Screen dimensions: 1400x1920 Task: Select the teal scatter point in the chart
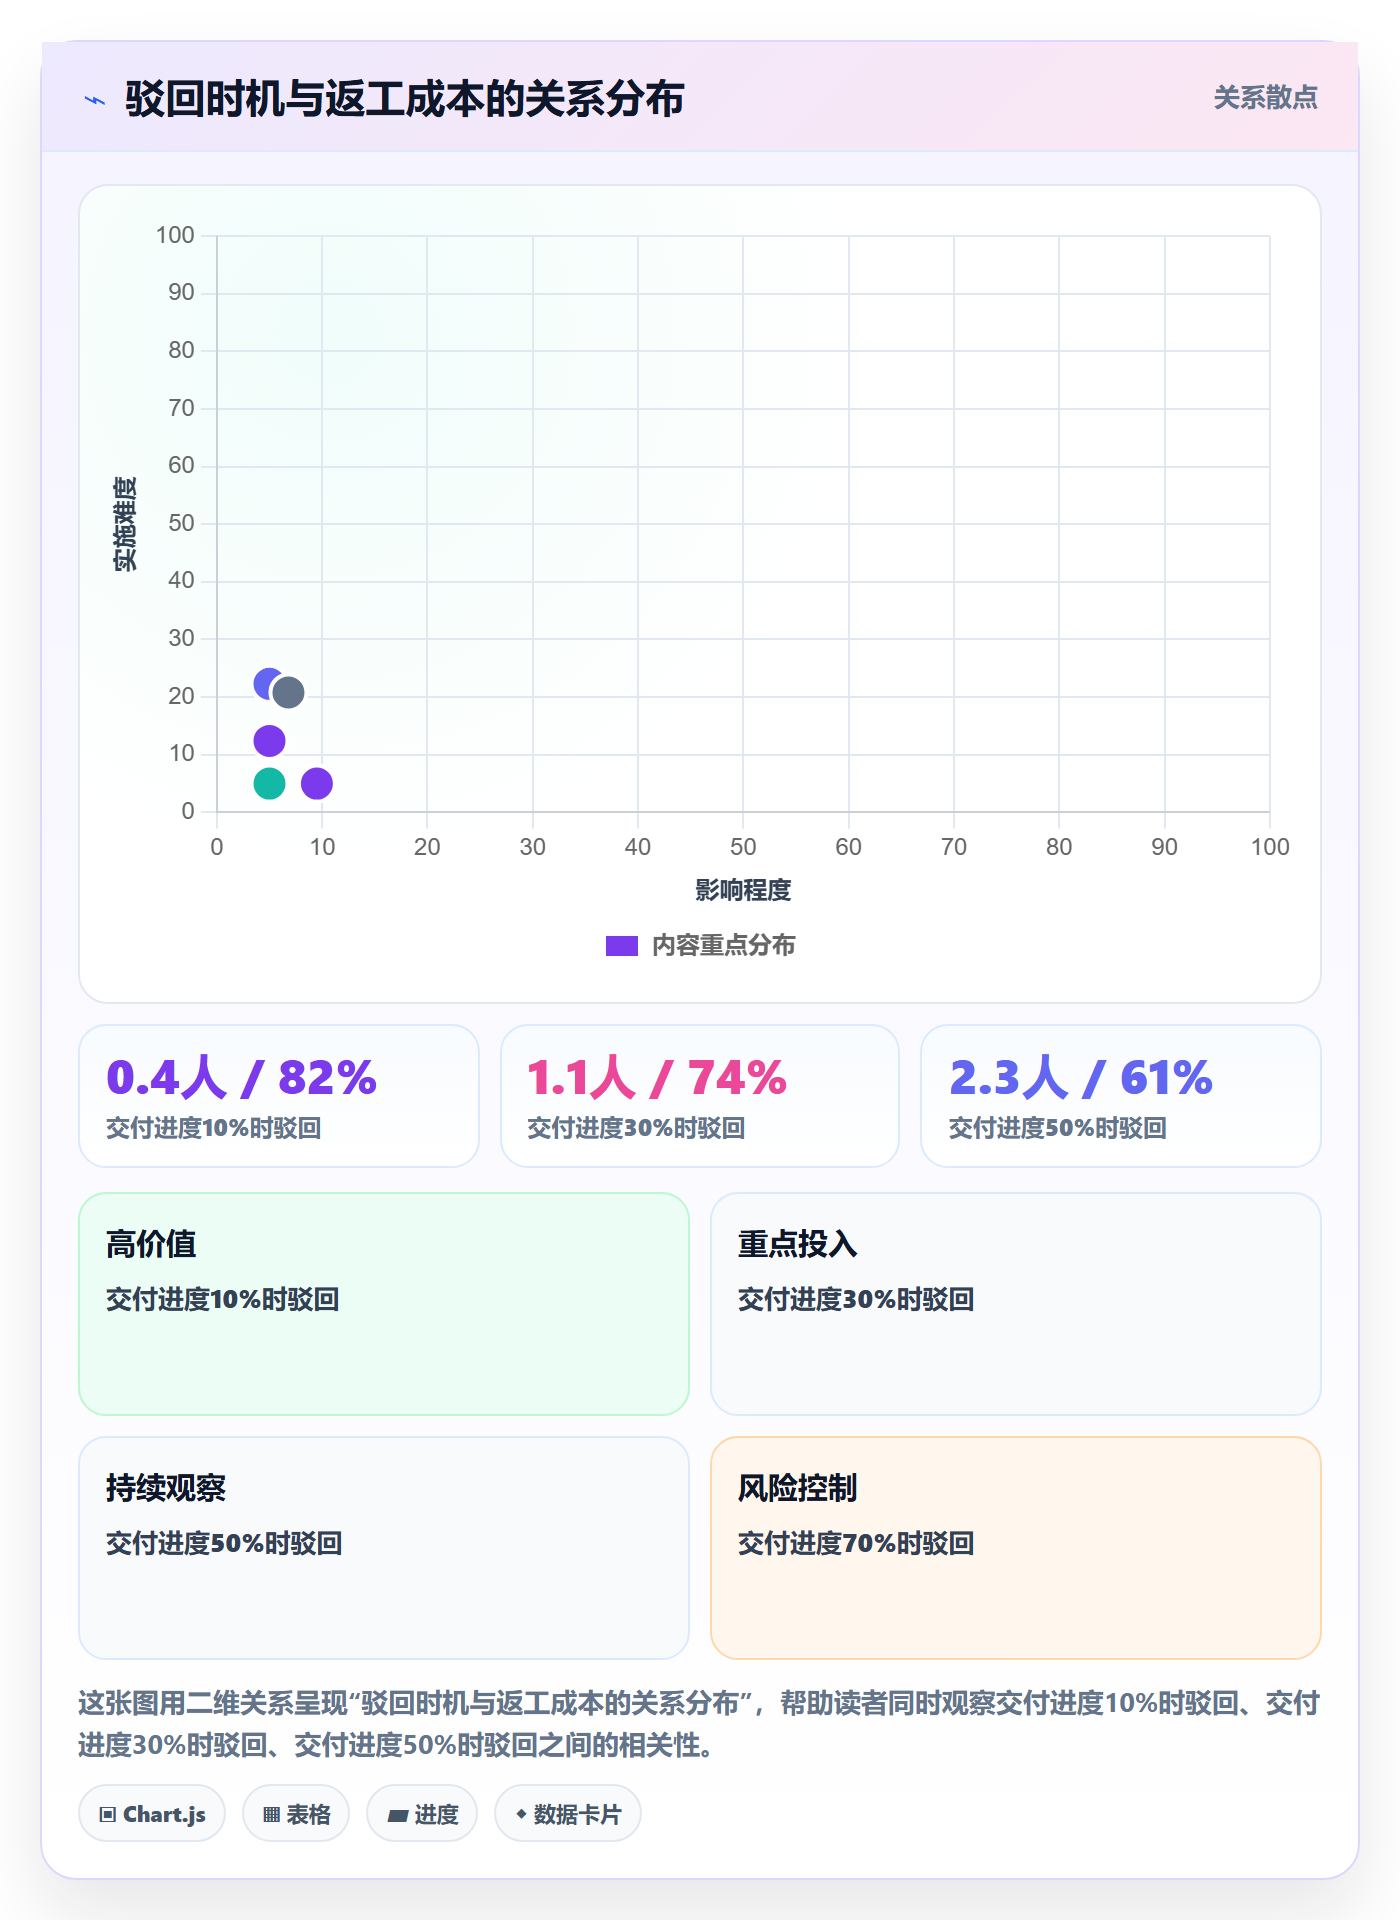pos(269,783)
